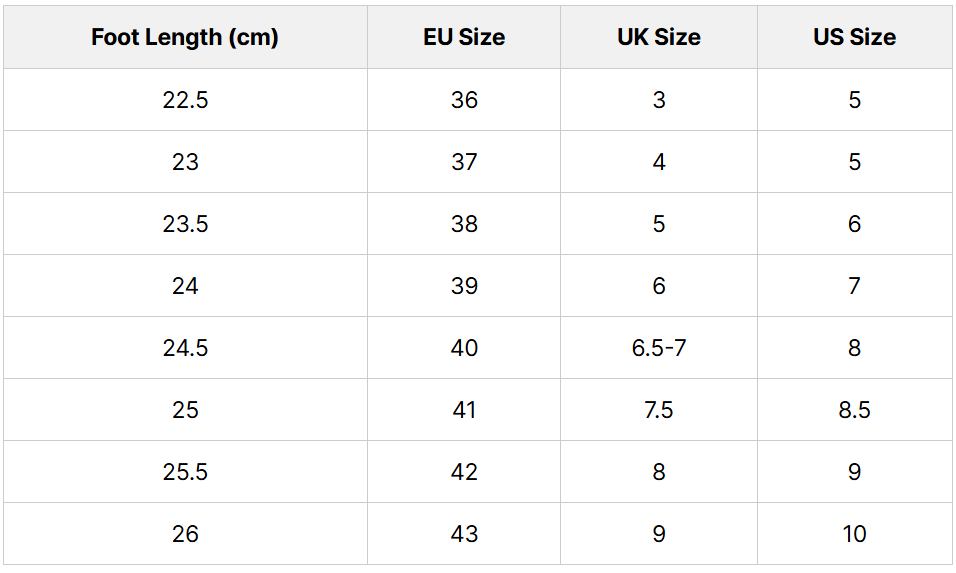Select the US size 8.5 cell
The image size is (956, 573).
click(855, 410)
